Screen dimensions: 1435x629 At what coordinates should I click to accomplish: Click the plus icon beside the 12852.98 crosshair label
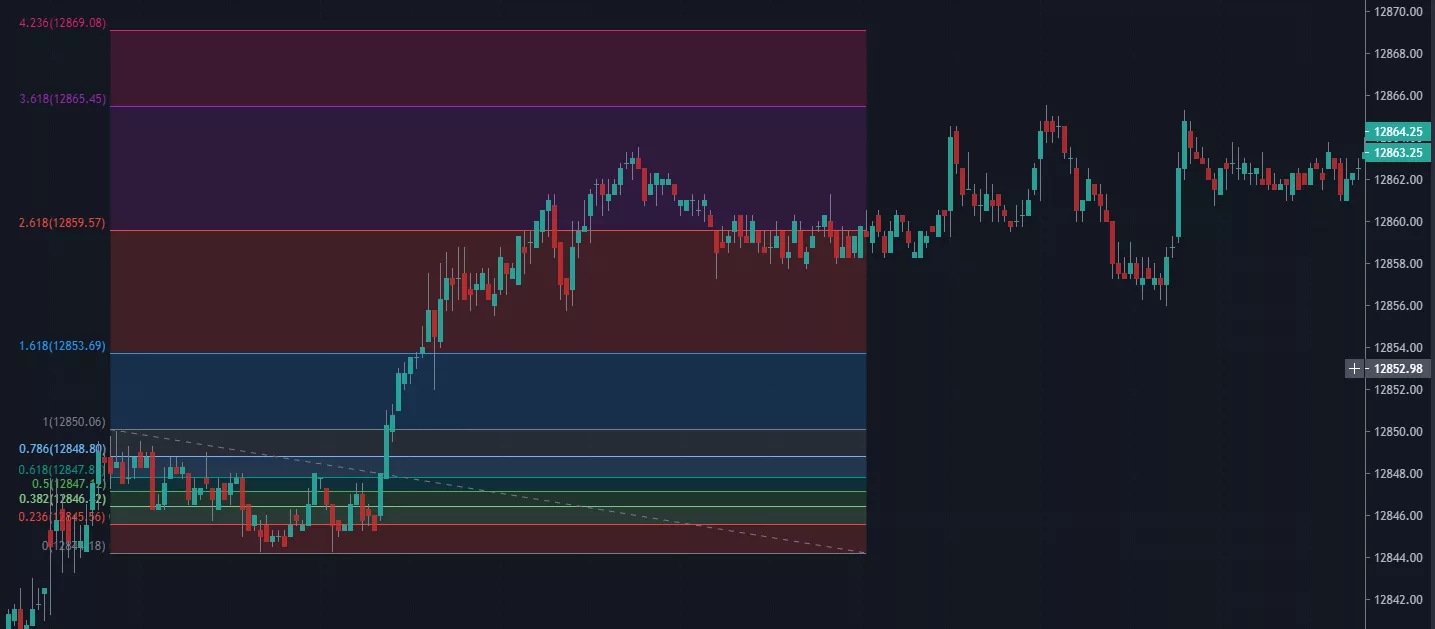(1354, 369)
